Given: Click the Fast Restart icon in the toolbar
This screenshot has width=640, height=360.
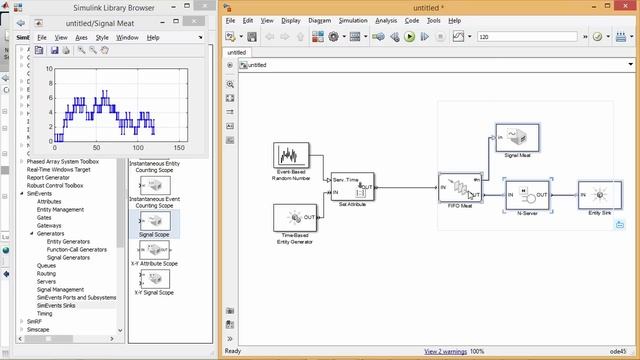Looking at the screenshot, I should pos(378,37).
